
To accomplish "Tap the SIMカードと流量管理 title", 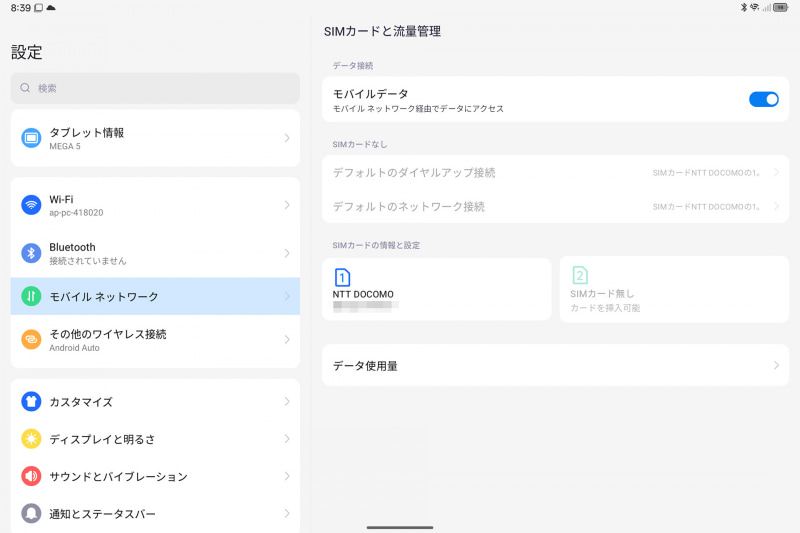I will click(382, 31).
